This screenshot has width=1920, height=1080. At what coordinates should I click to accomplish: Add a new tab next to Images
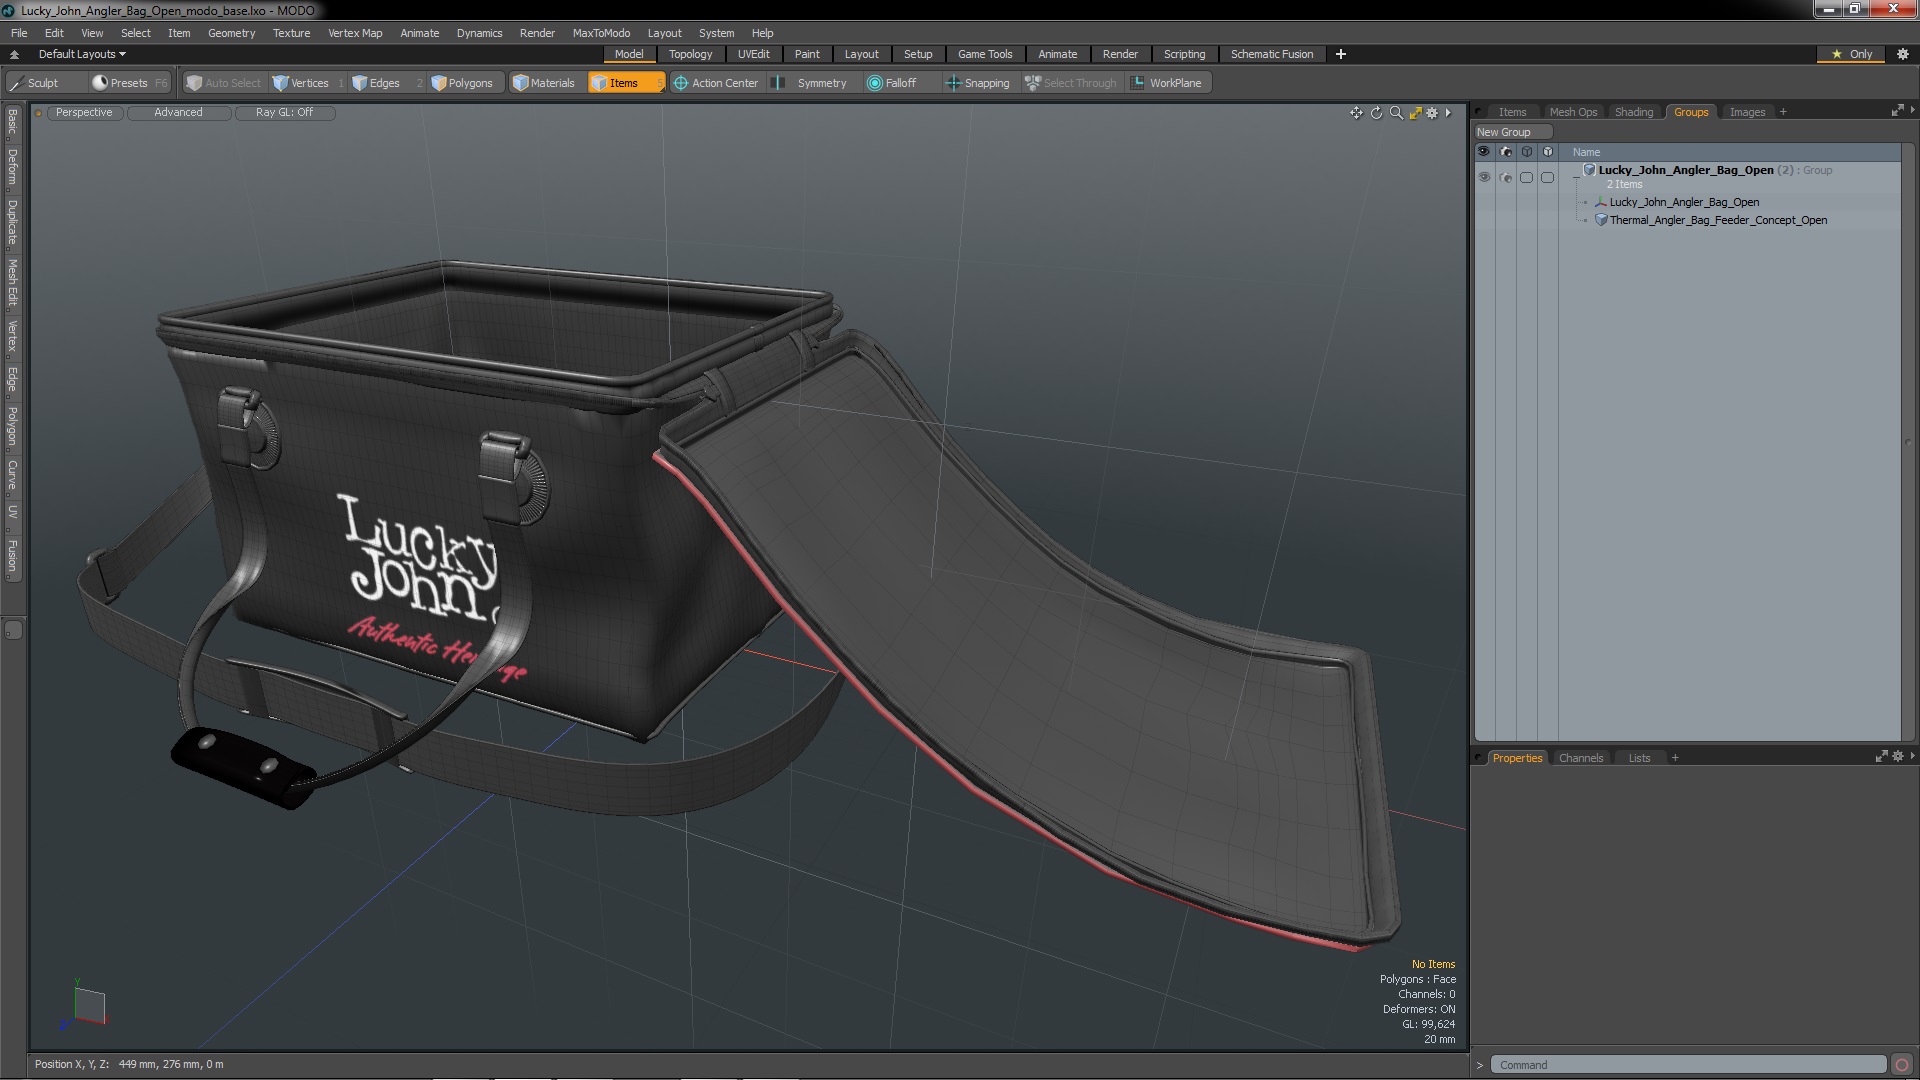point(1783,112)
